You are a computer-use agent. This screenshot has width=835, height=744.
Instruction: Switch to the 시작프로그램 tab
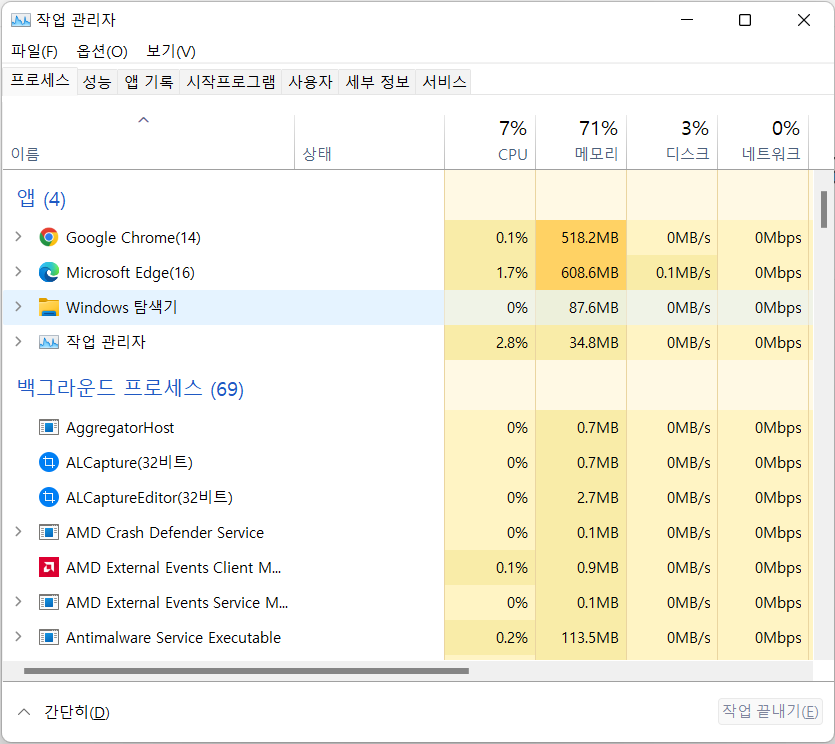(x=231, y=81)
